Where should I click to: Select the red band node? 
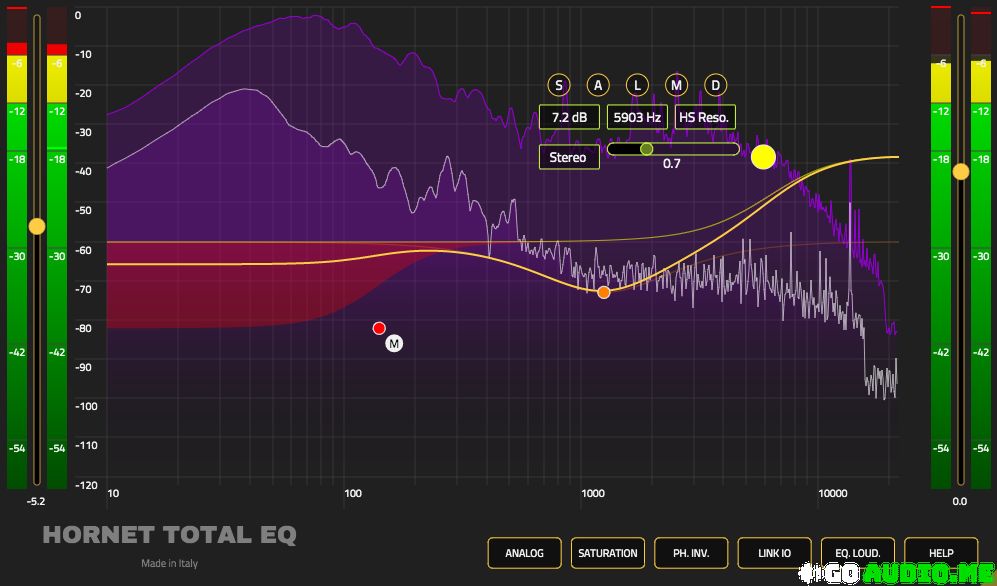point(379,328)
